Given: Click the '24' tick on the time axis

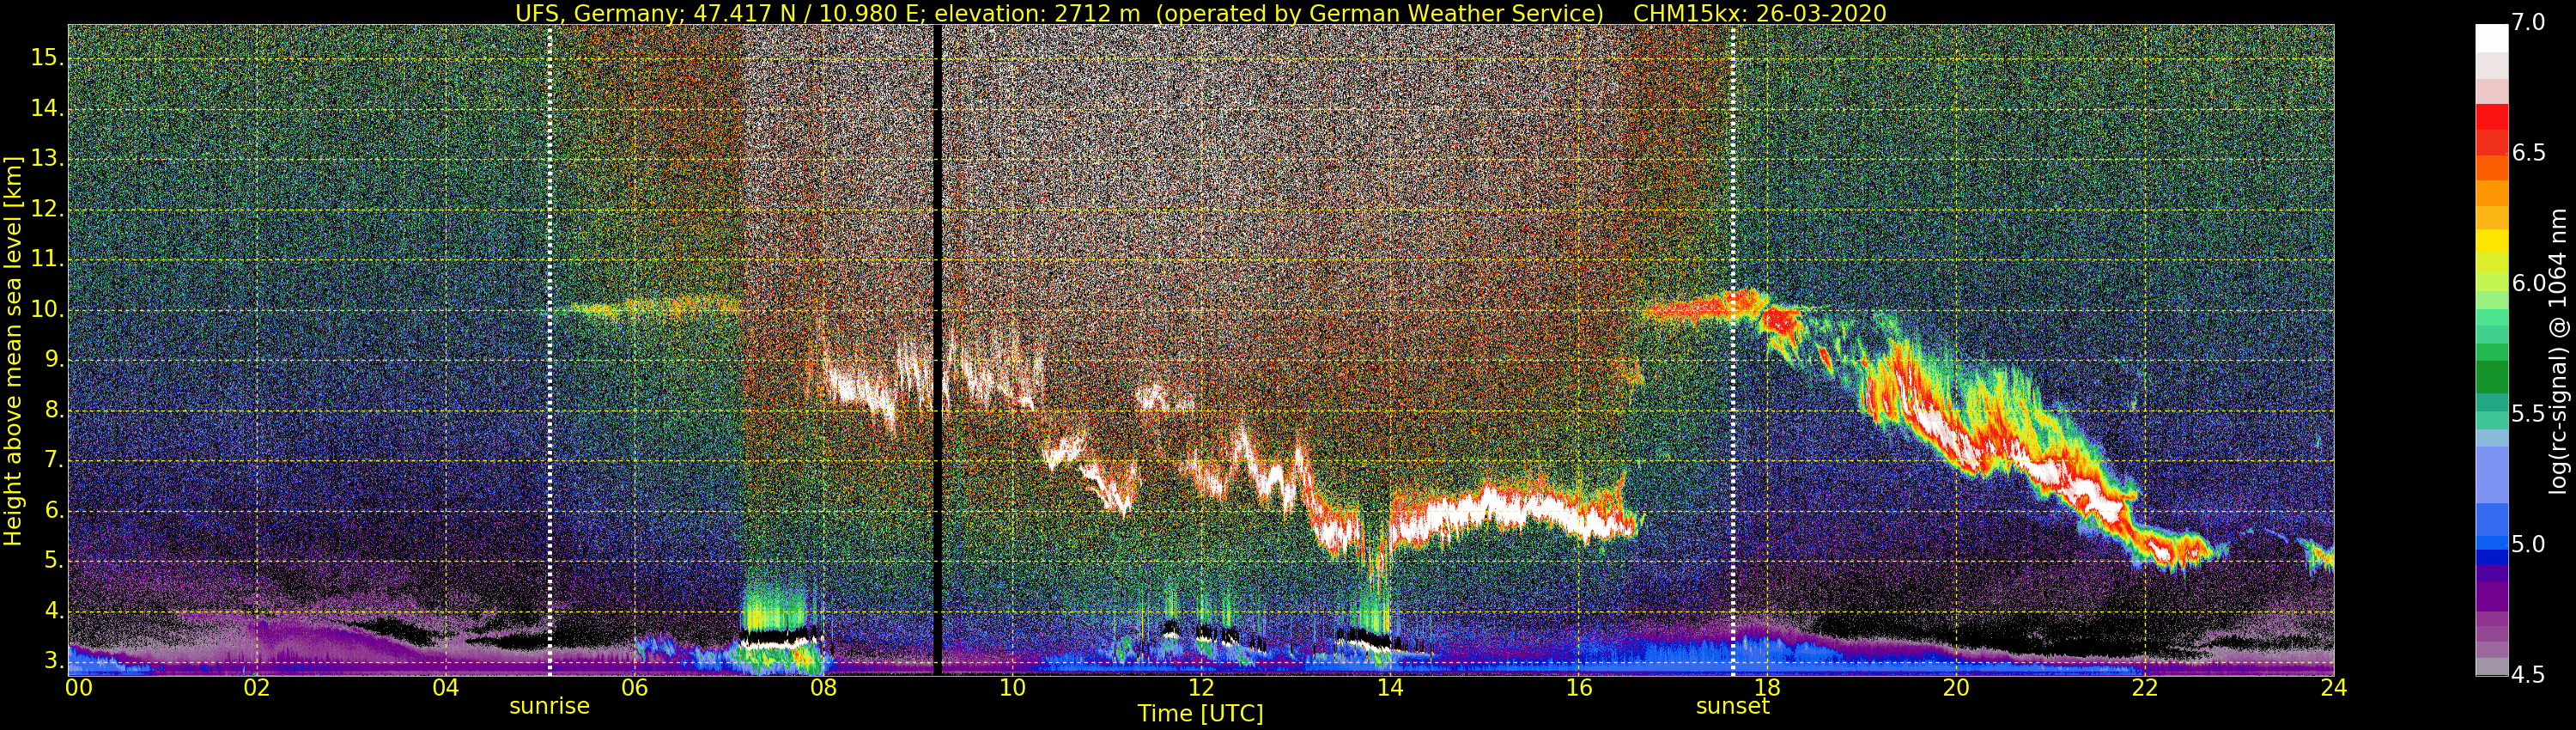Looking at the screenshot, I should 2333,688.
